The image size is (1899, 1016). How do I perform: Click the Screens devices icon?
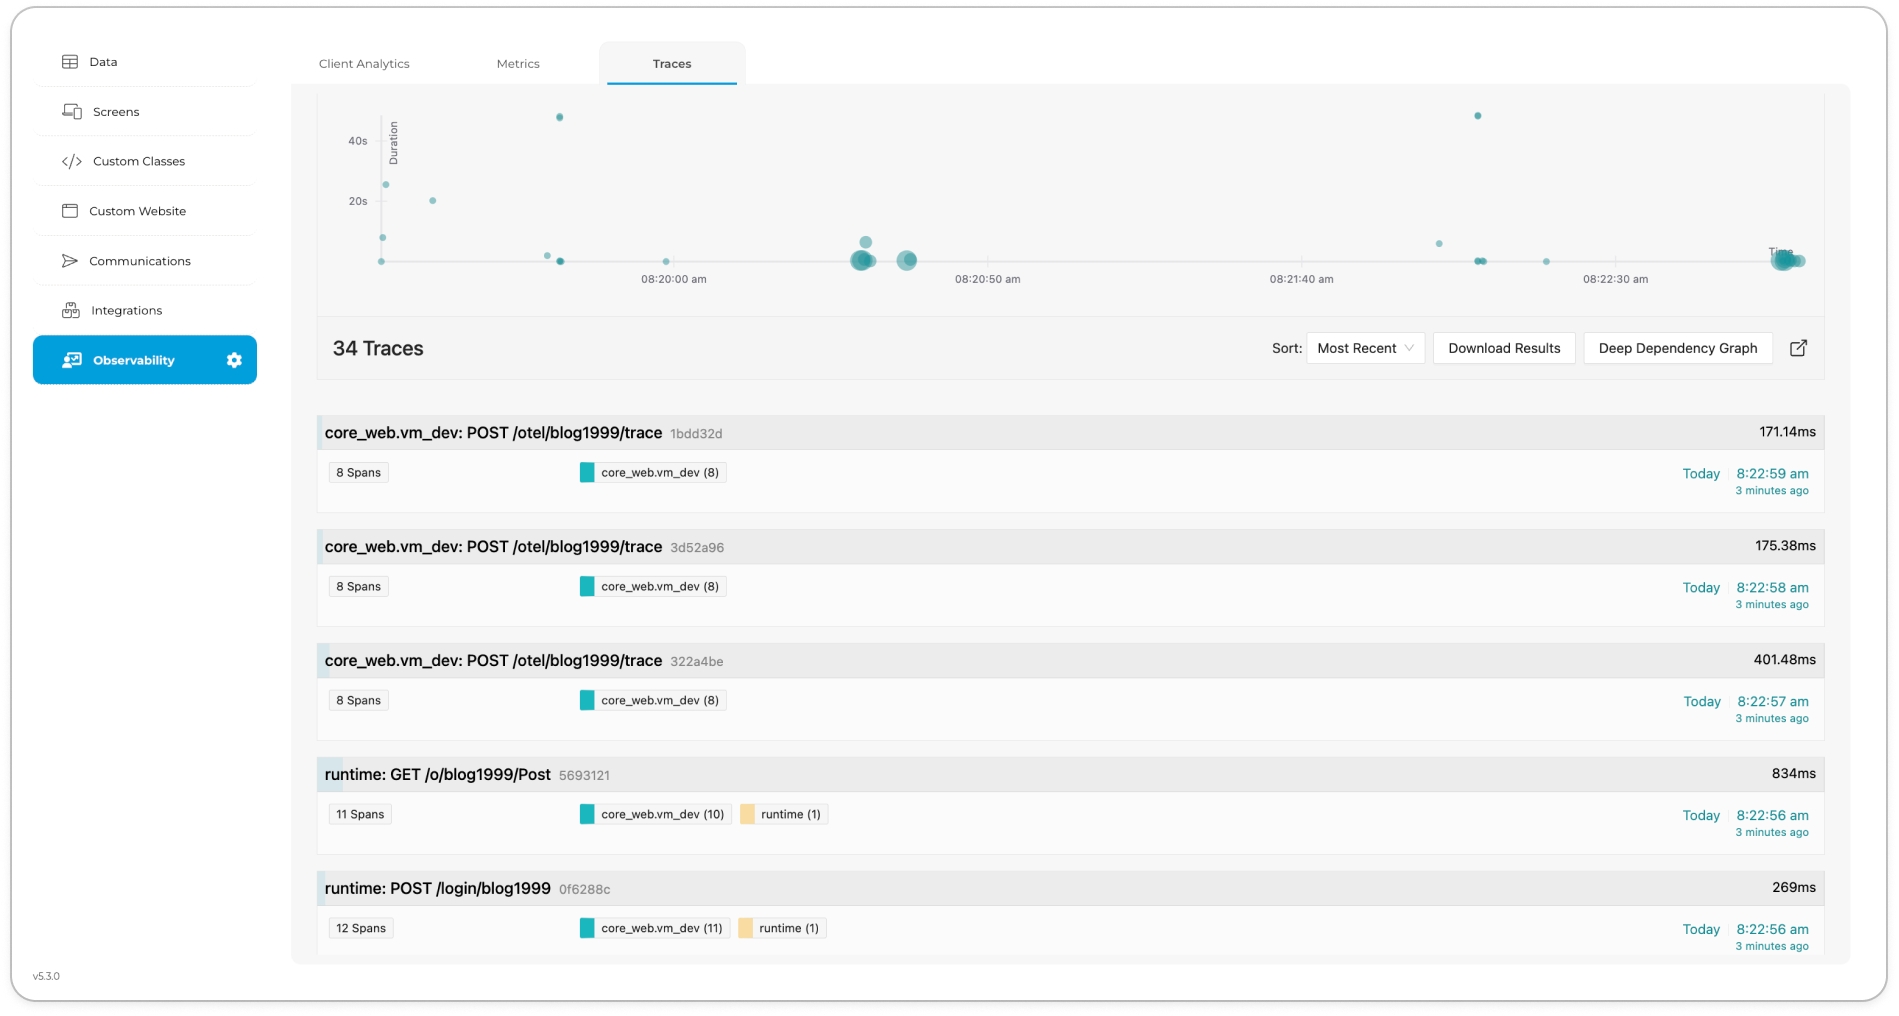click(72, 111)
